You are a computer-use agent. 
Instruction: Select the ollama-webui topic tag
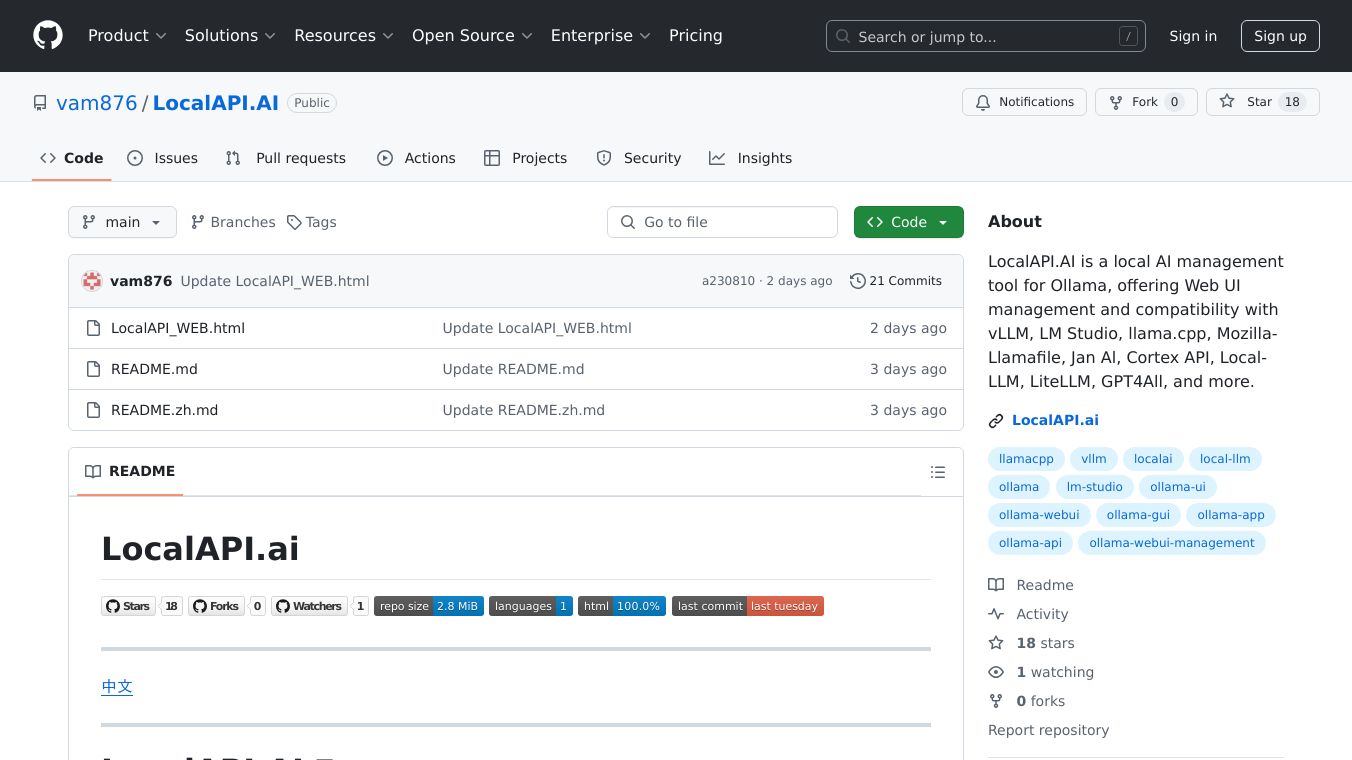click(x=1039, y=515)
